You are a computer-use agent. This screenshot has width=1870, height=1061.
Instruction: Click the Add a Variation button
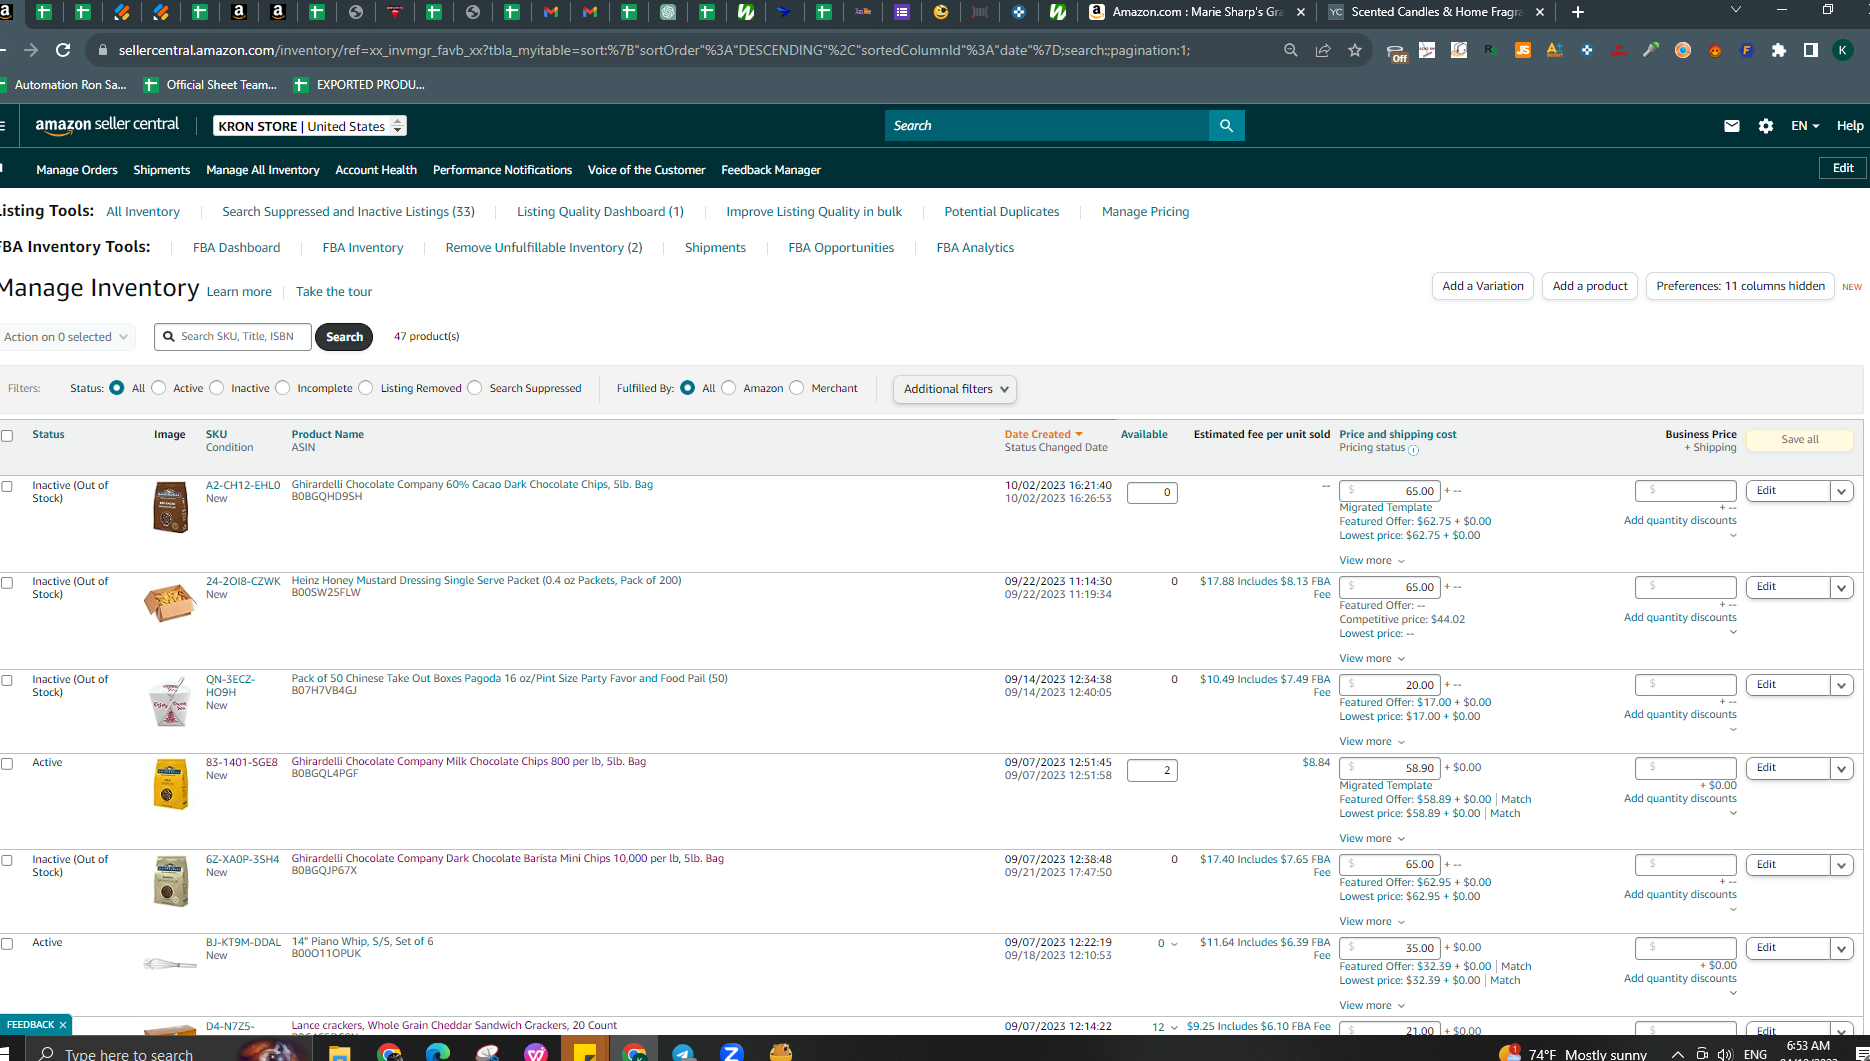1483,286
